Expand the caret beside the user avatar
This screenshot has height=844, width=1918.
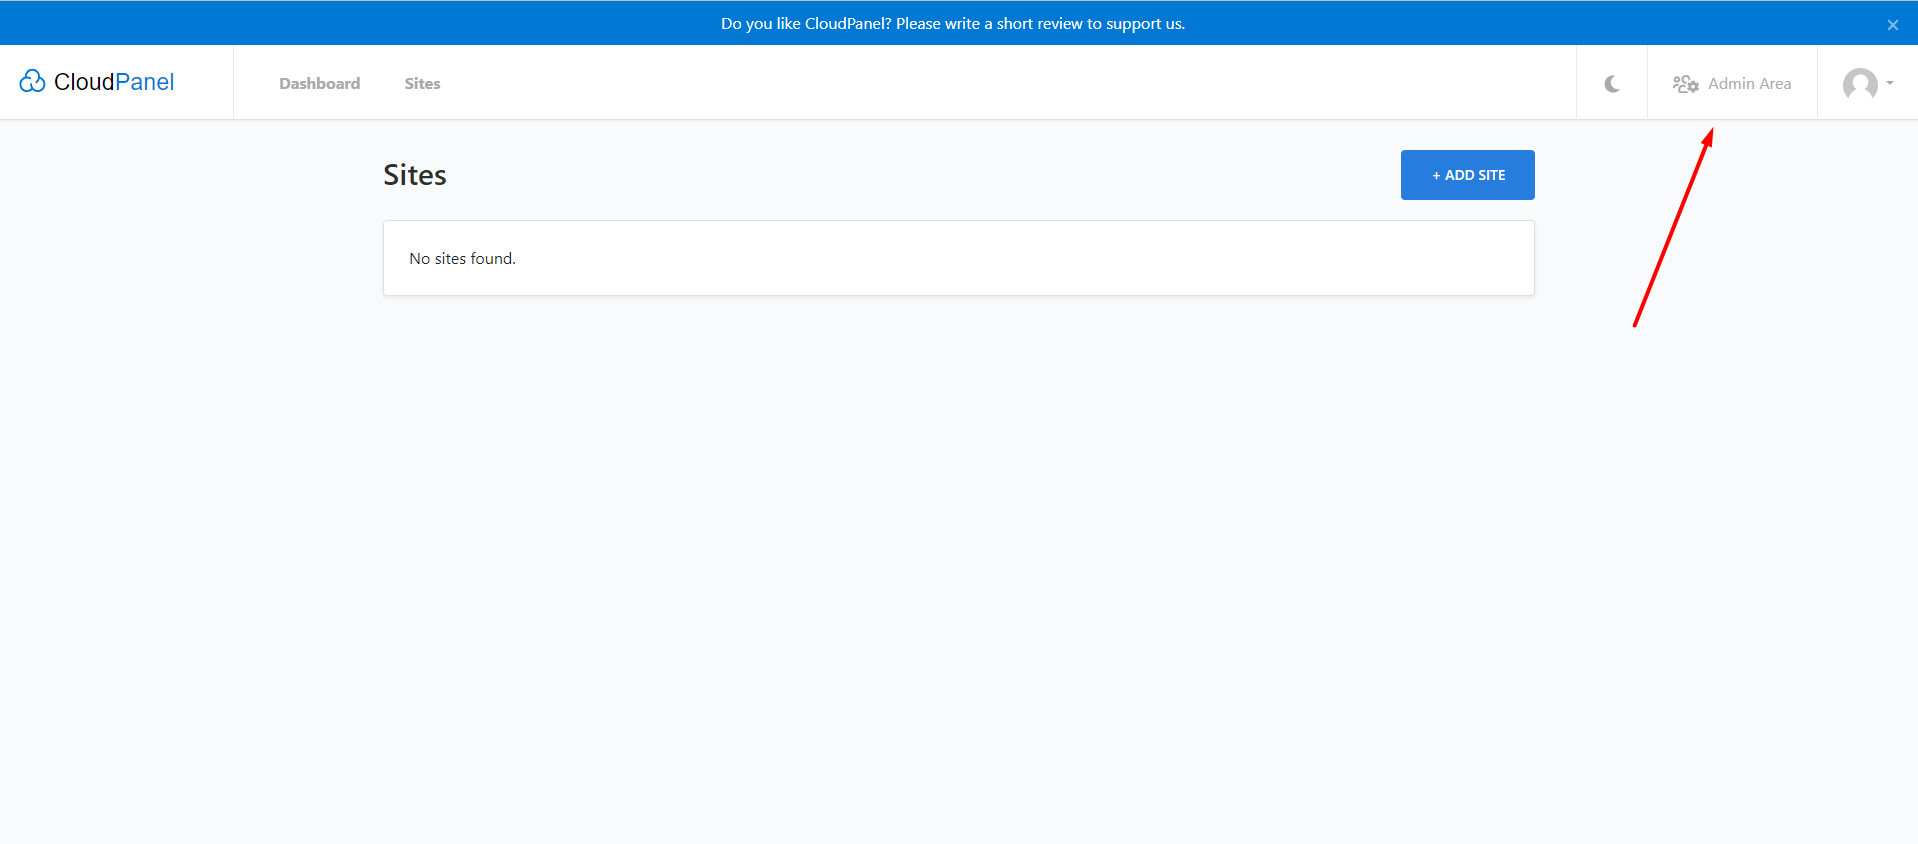(1890, 83)
